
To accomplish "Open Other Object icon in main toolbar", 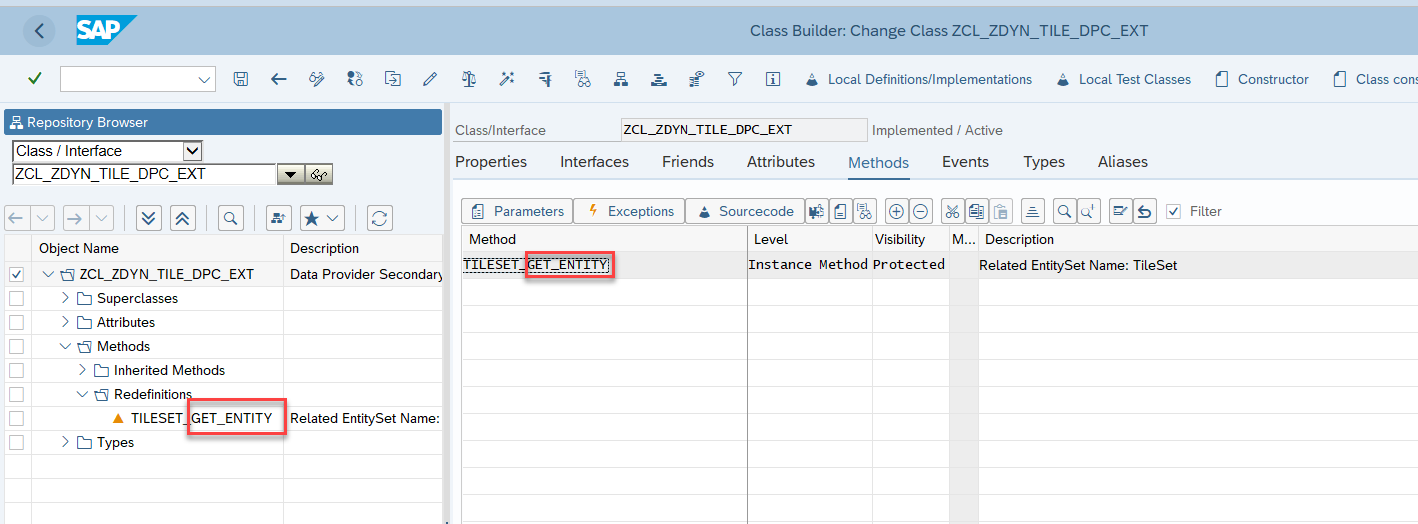I will tap(393, 79).
